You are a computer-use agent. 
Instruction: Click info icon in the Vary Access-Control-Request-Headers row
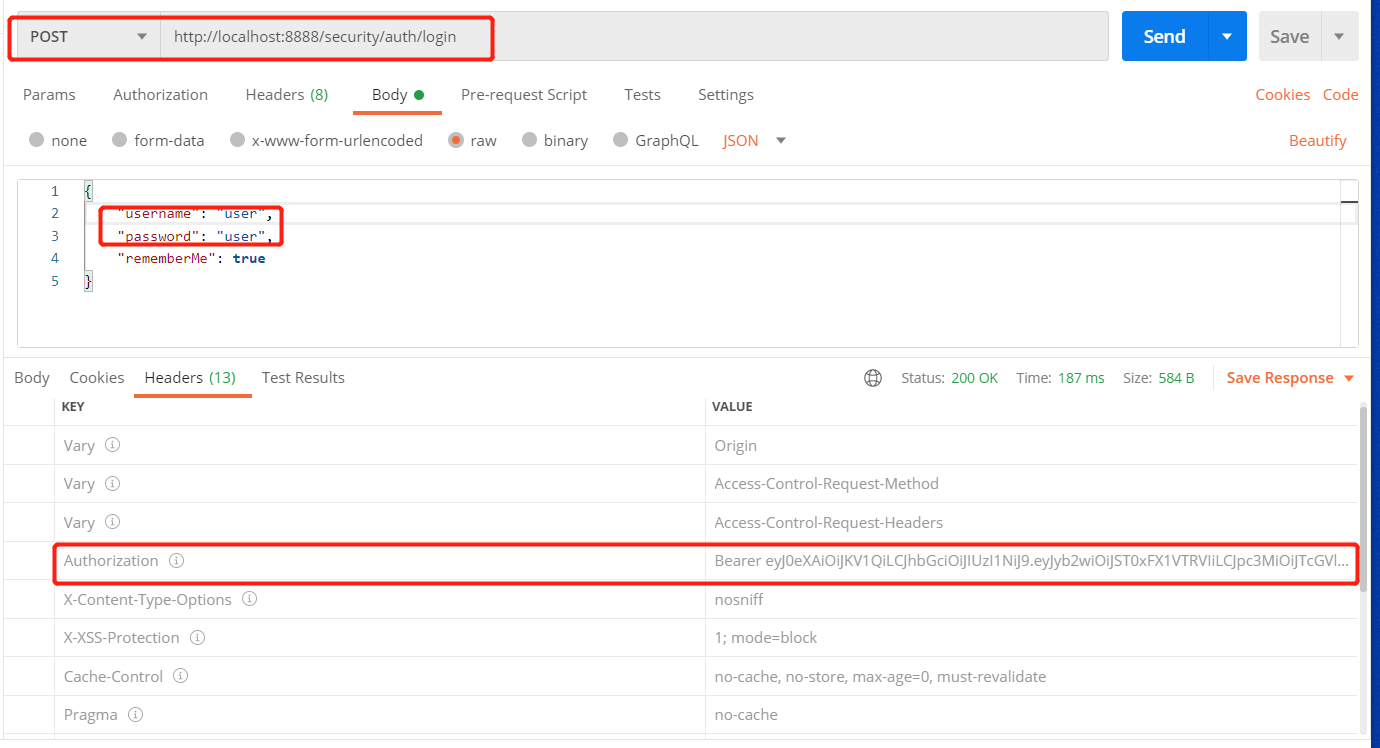(x=113, y=522)
